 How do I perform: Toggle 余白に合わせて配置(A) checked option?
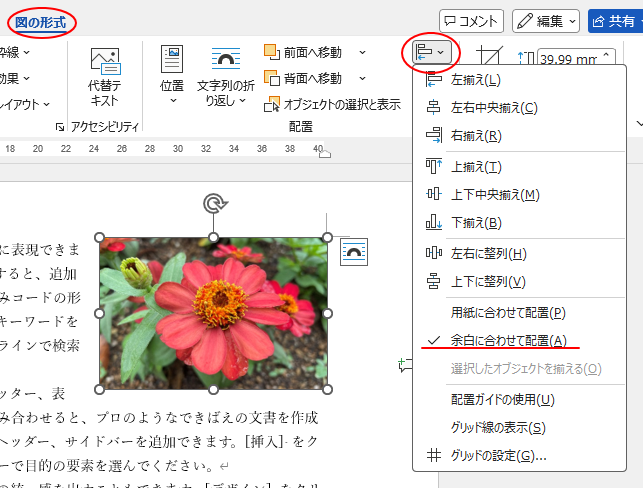519,340
